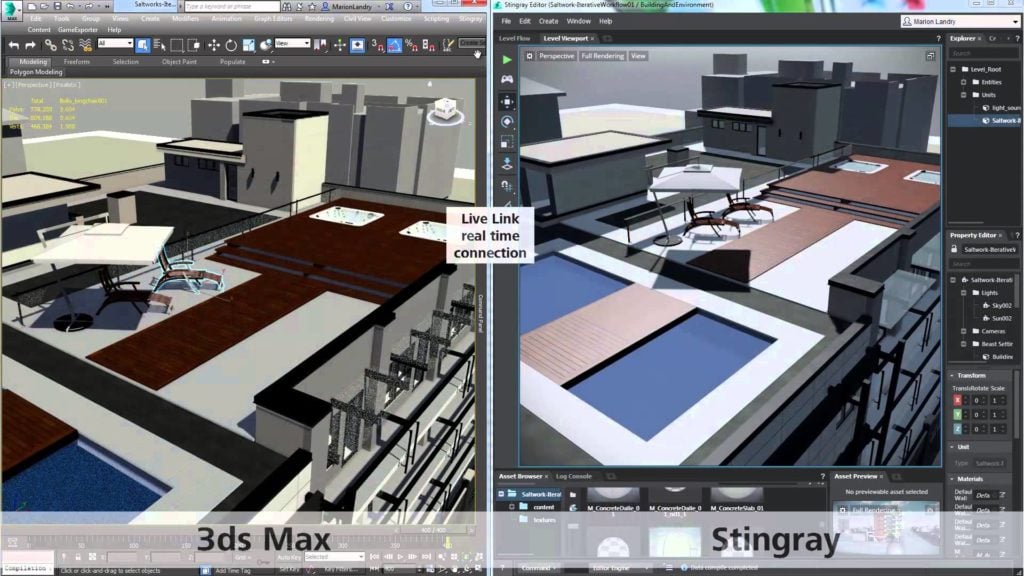
Task: Select the Unlink Selection tool
Action: (68, 45)
